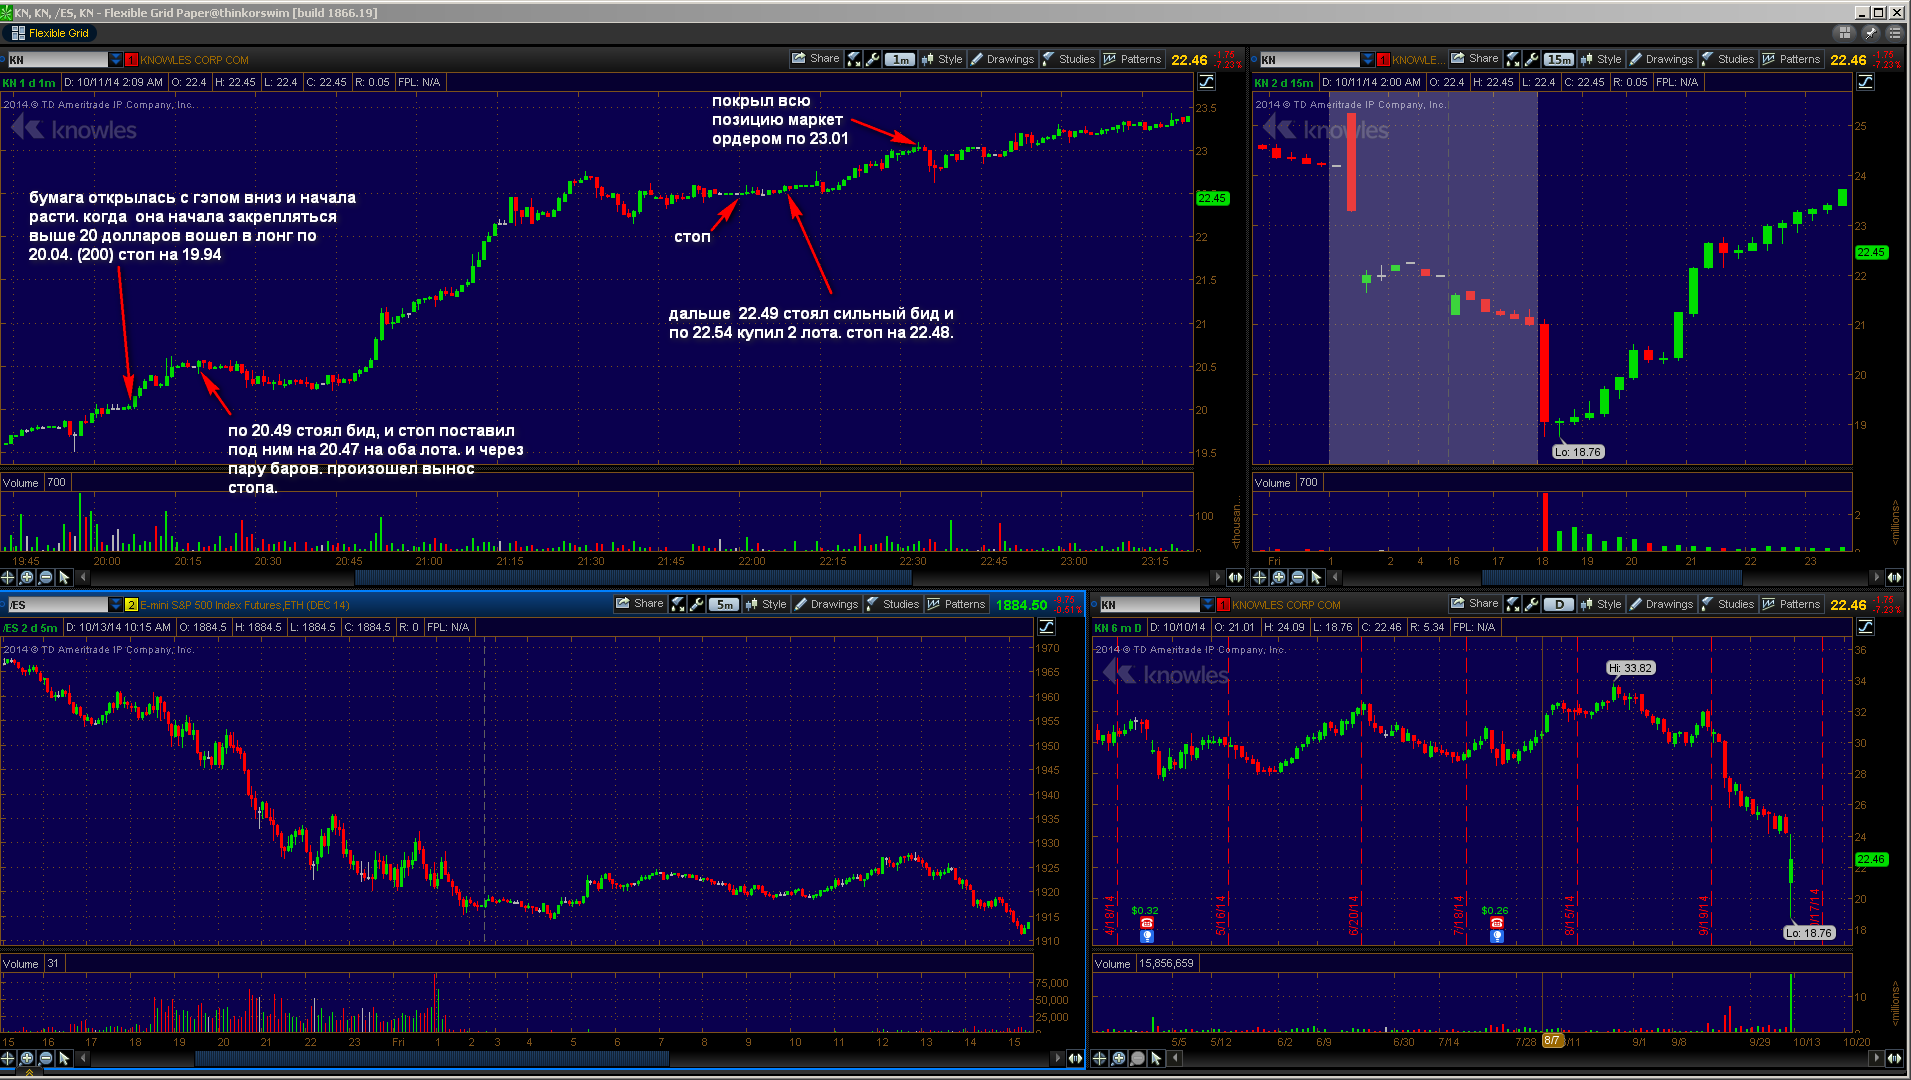The width and height of the screenshot is (1911, 1080).
Task: Expand the /ES symbol selector dropdown arrow
Action: click(x=116, y=604)
